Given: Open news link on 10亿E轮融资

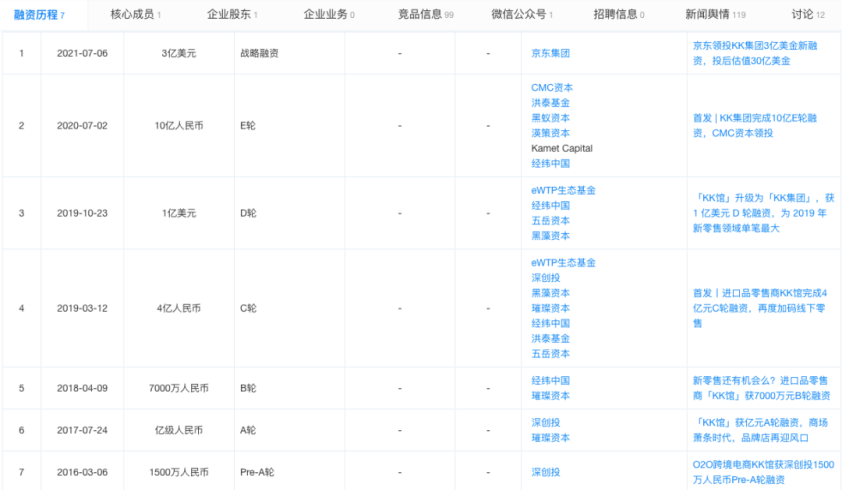Looking at the screenshot, I should coord(754,125).
